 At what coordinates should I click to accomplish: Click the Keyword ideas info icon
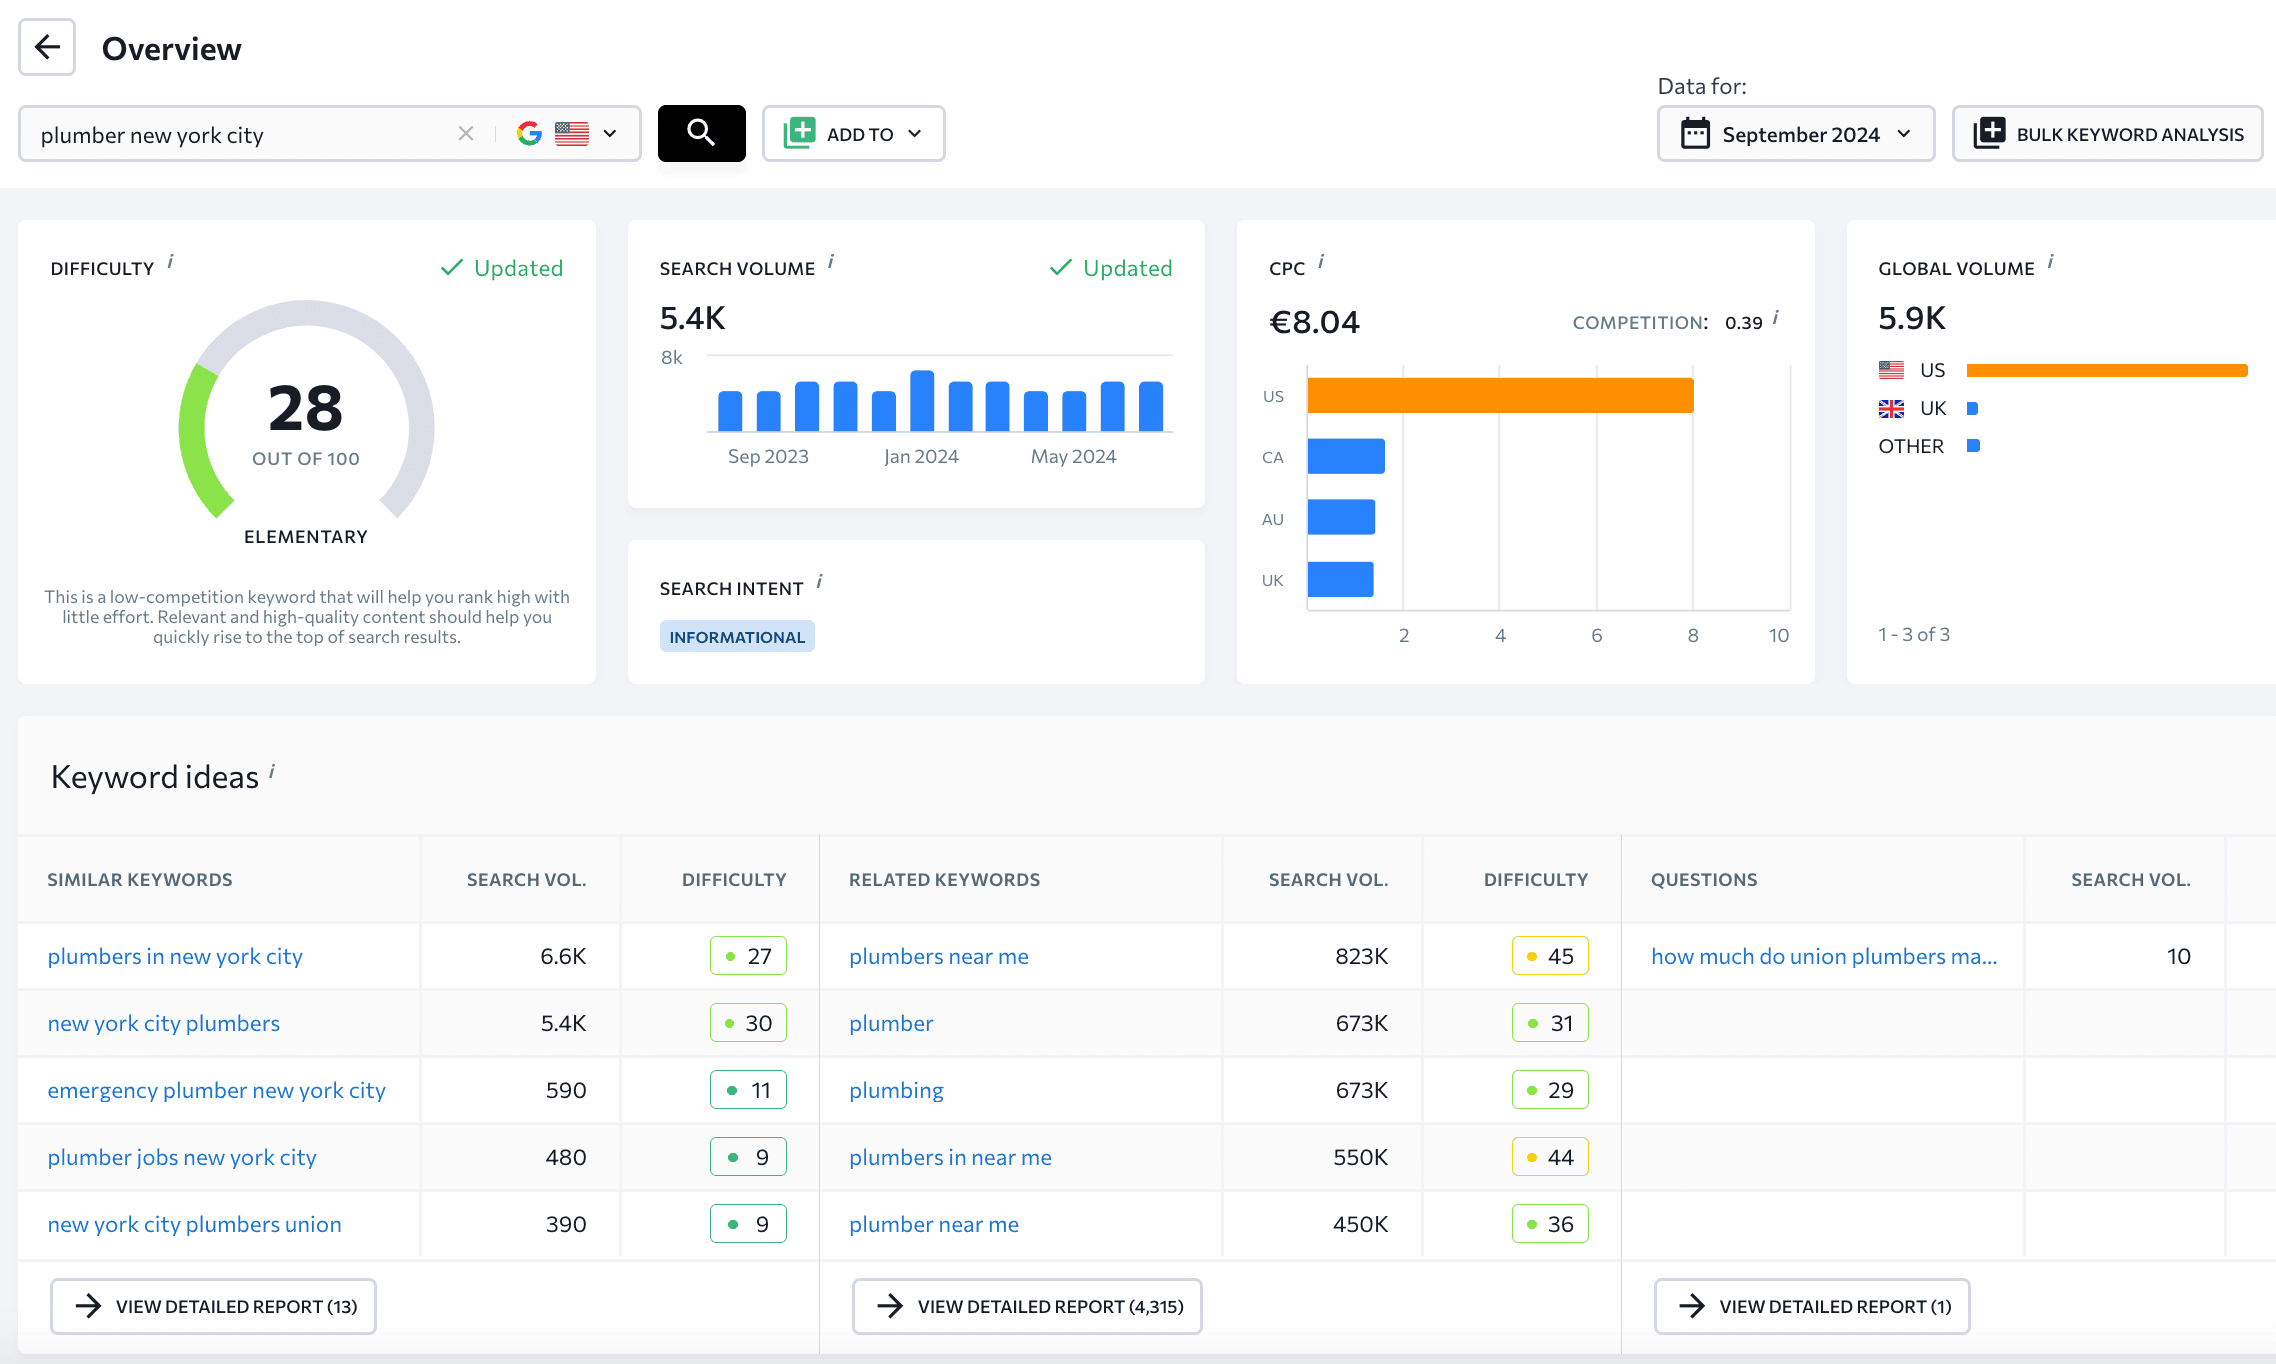pyautogui.click(x=272, y=771)
